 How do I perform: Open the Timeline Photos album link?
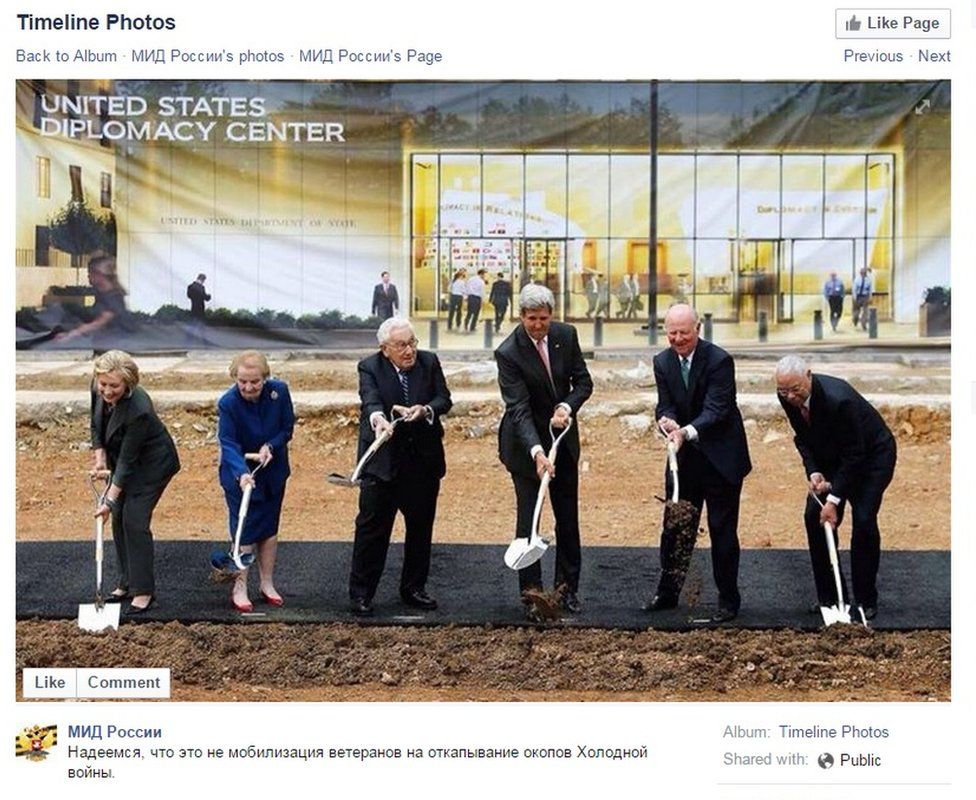[x=833, y=732]
